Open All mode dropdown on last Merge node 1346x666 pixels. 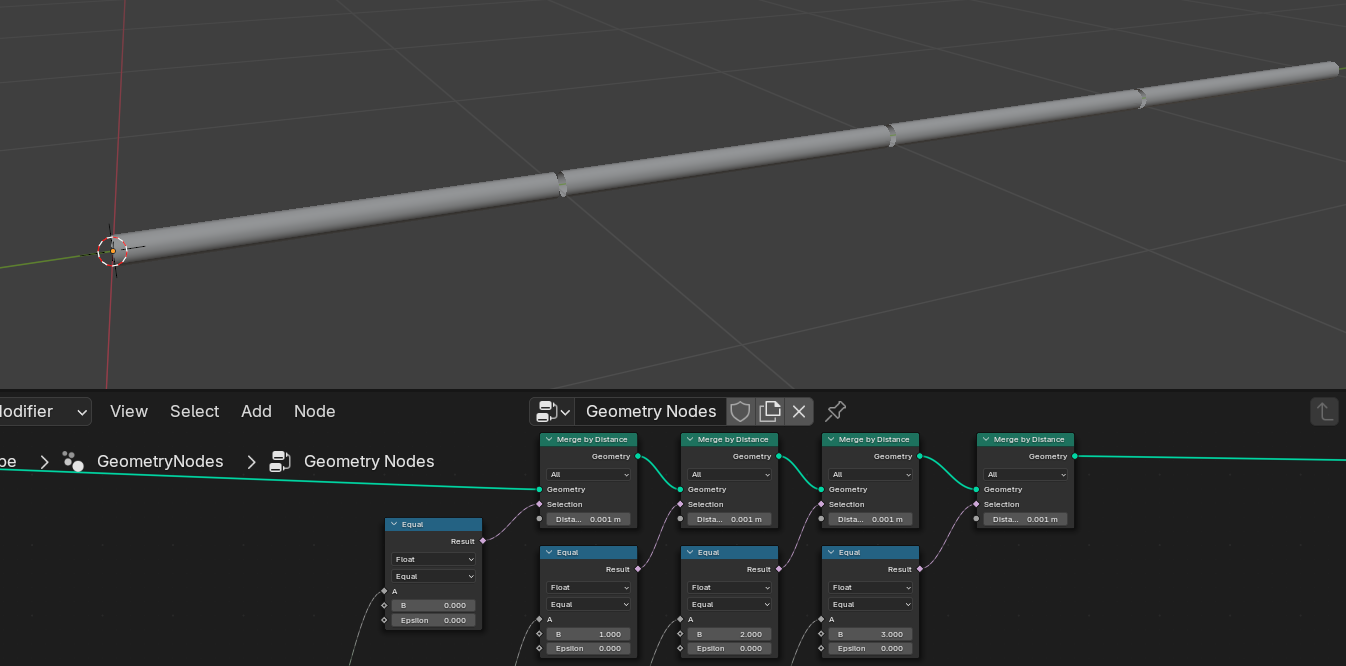1025,474
